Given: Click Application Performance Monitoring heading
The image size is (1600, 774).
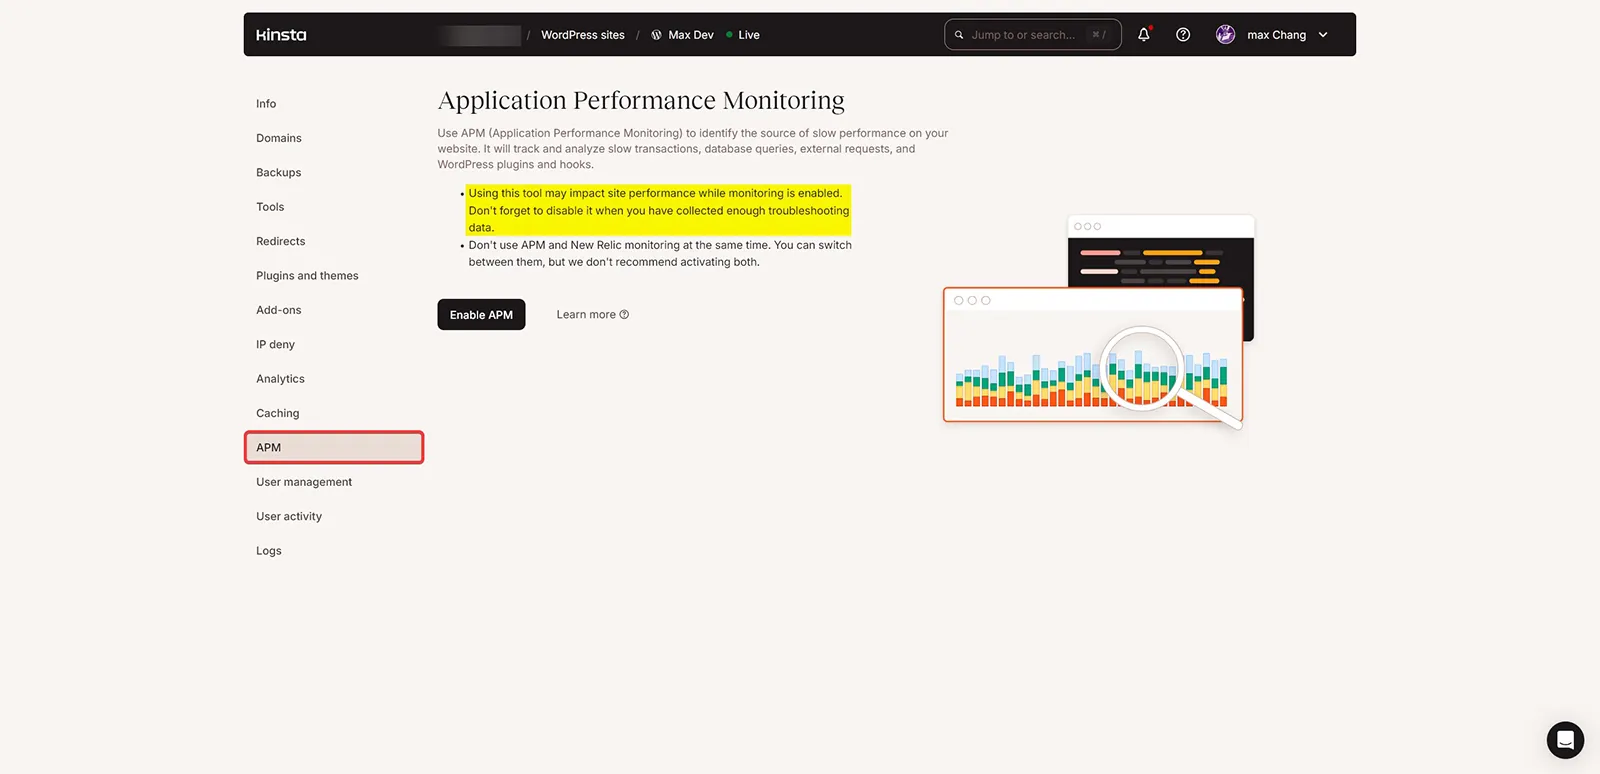Looking at the screenshot, I should (x=641, y=101).
